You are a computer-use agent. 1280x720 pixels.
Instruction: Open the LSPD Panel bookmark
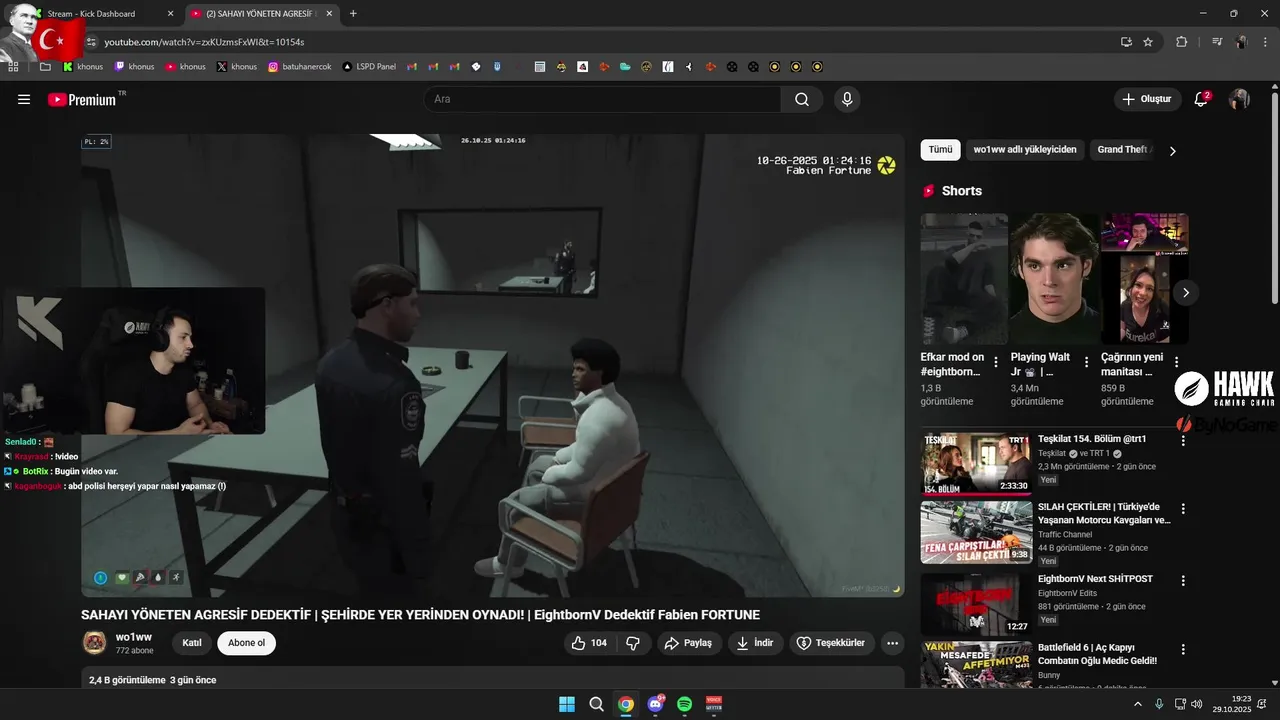(x=369, y=67)
